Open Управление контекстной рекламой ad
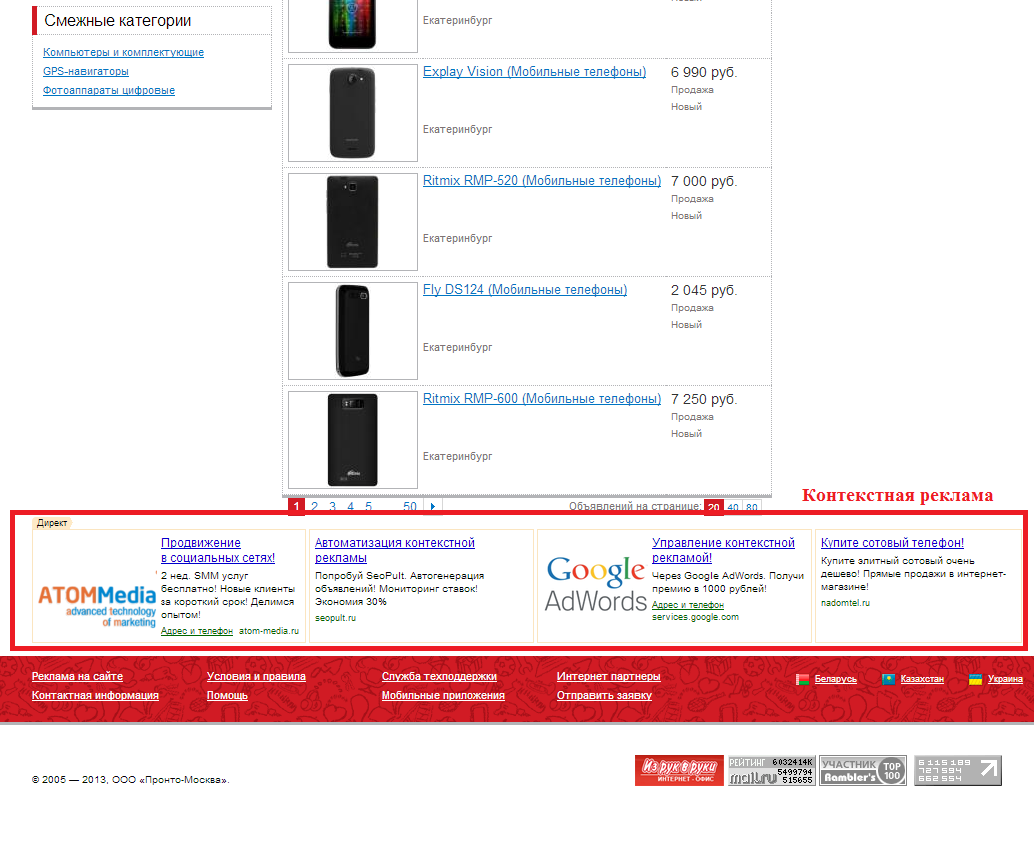The image size is (1034, 850). pos(723,550)
